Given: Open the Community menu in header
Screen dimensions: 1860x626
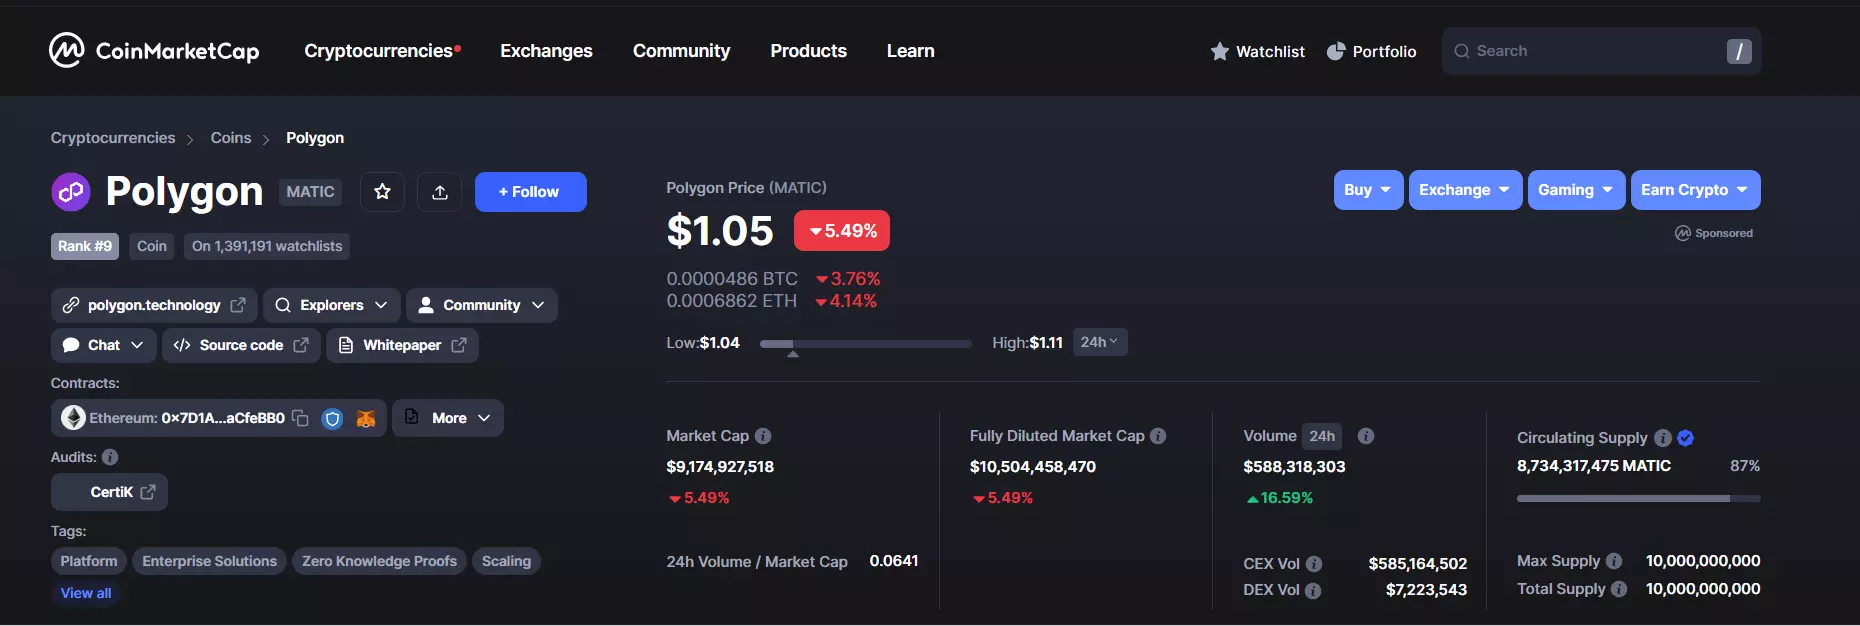Looking at the screenshot, I should pos(681,51).
